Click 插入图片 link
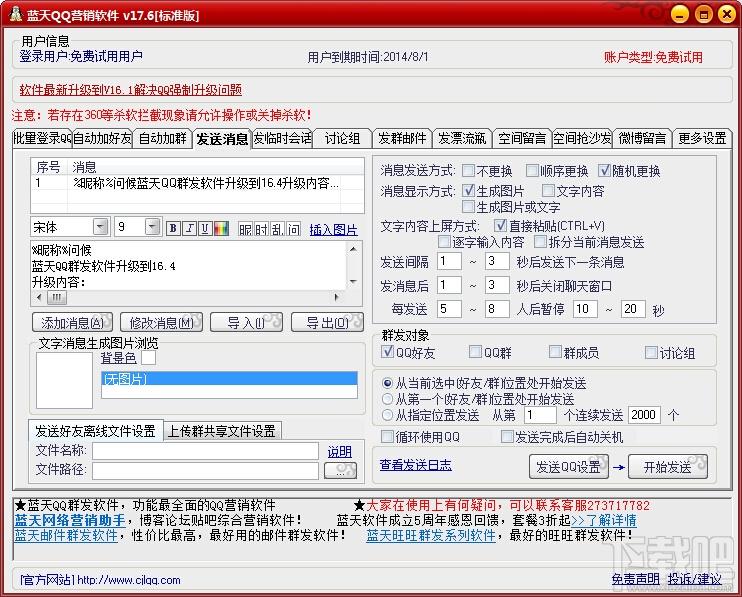This screenshot has height=597, width=742. pos(334,230)
